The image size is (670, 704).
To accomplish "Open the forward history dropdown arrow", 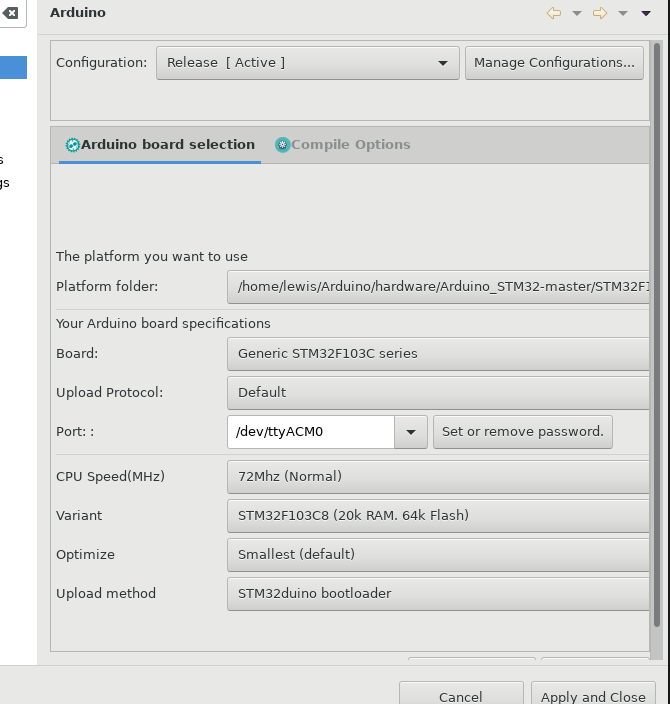I will click(x=623, y=14).
